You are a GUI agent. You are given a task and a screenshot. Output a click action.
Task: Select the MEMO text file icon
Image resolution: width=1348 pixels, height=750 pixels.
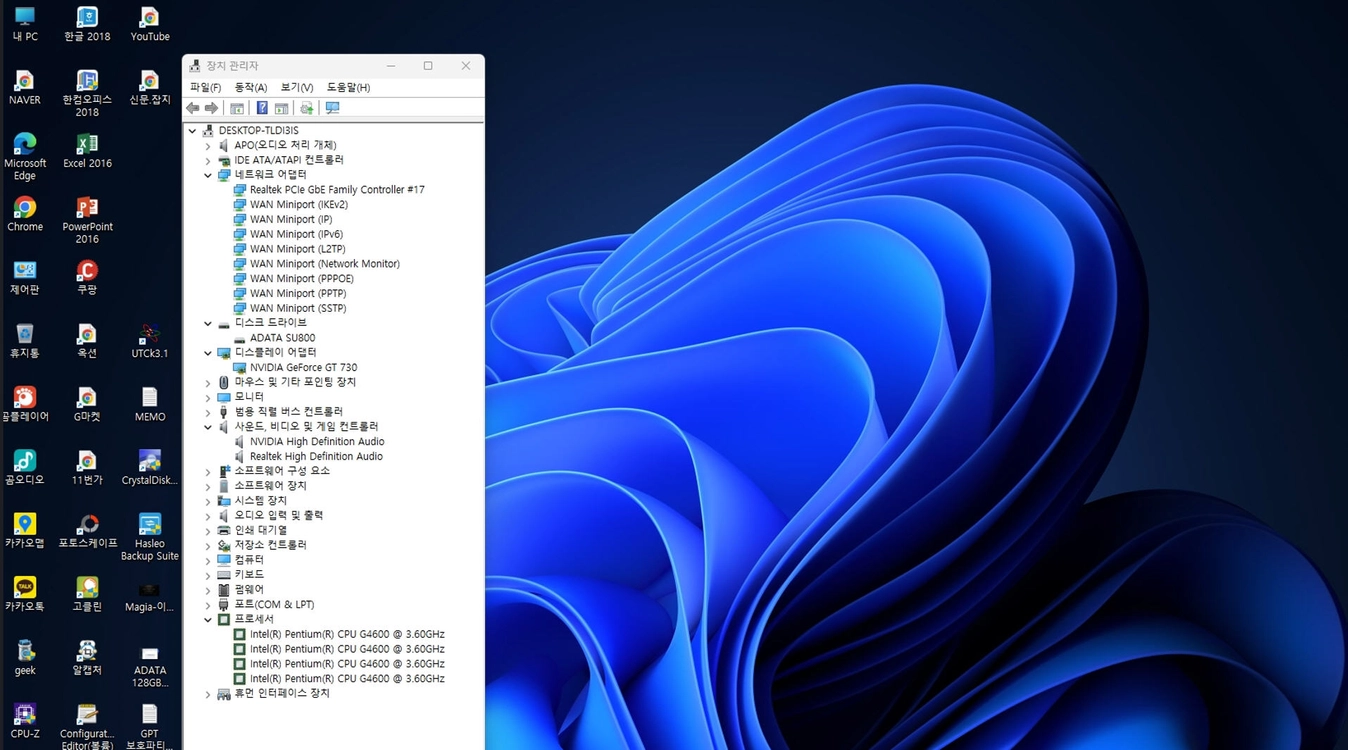(x=150, y=404)
